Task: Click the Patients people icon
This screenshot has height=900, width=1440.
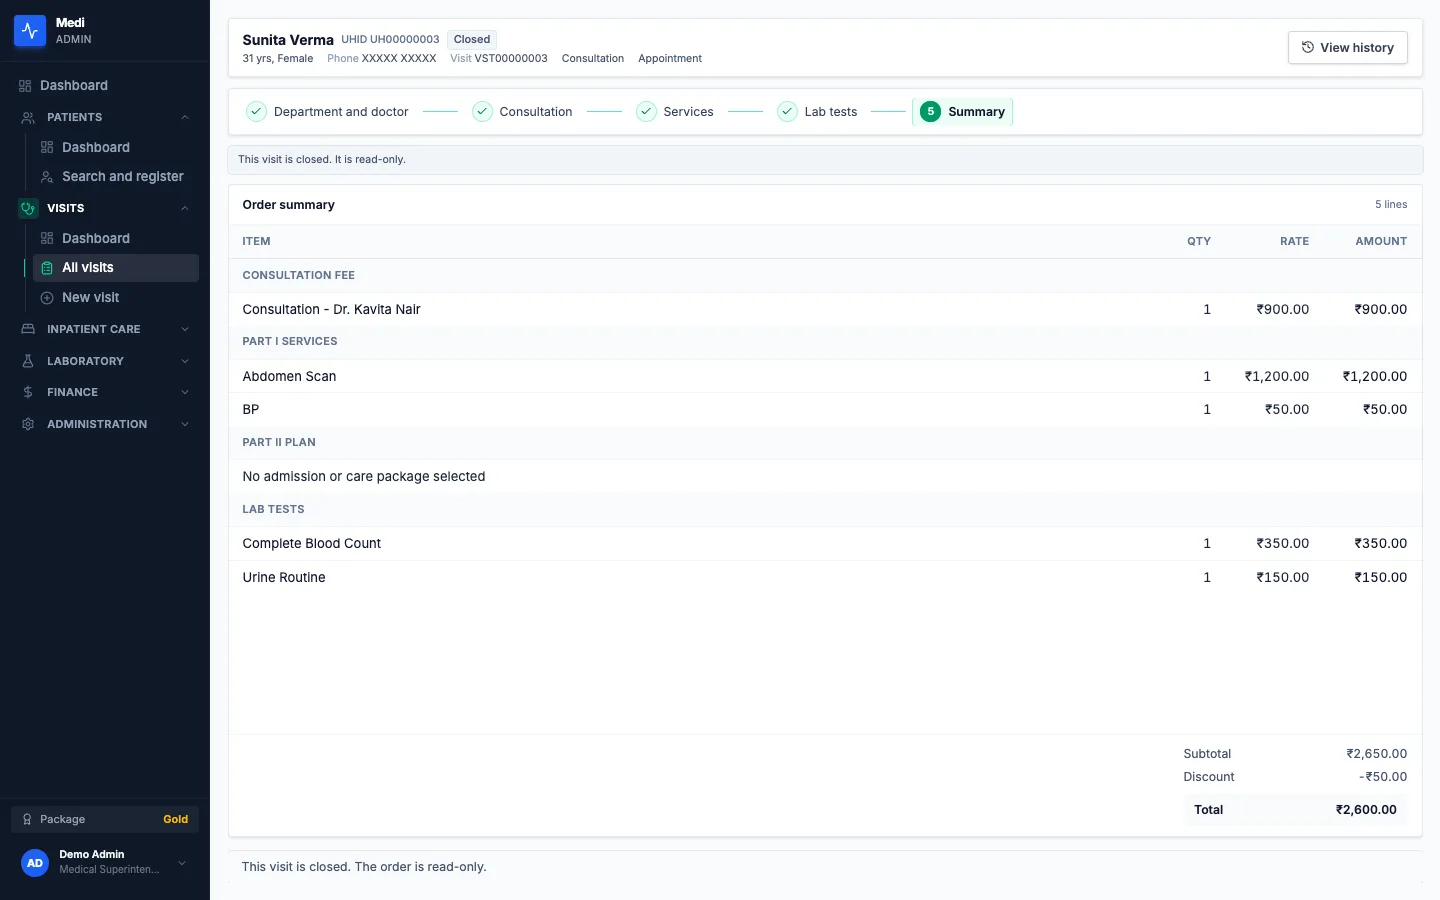Action: tap(28, 117)
